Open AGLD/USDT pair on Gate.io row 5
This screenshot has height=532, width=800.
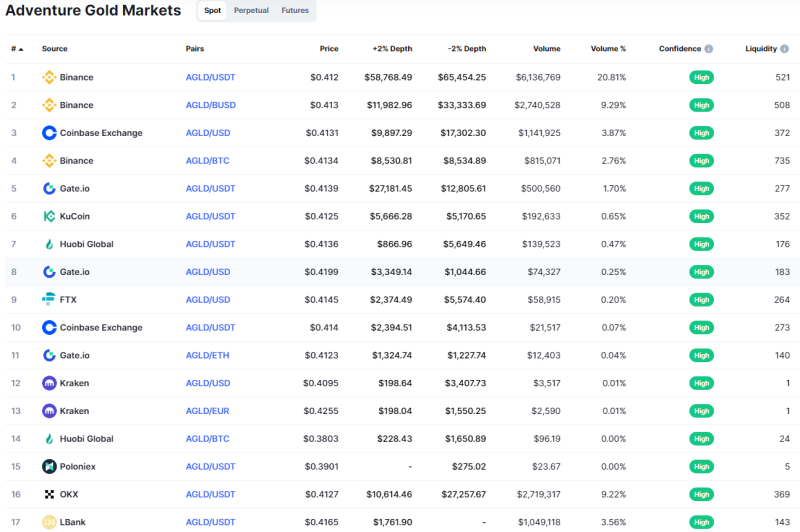(x=210, y=188)
